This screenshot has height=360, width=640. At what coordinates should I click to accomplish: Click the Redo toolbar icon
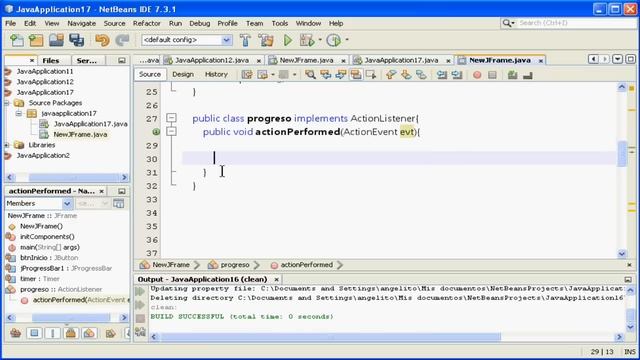click(x=122, y=40)
